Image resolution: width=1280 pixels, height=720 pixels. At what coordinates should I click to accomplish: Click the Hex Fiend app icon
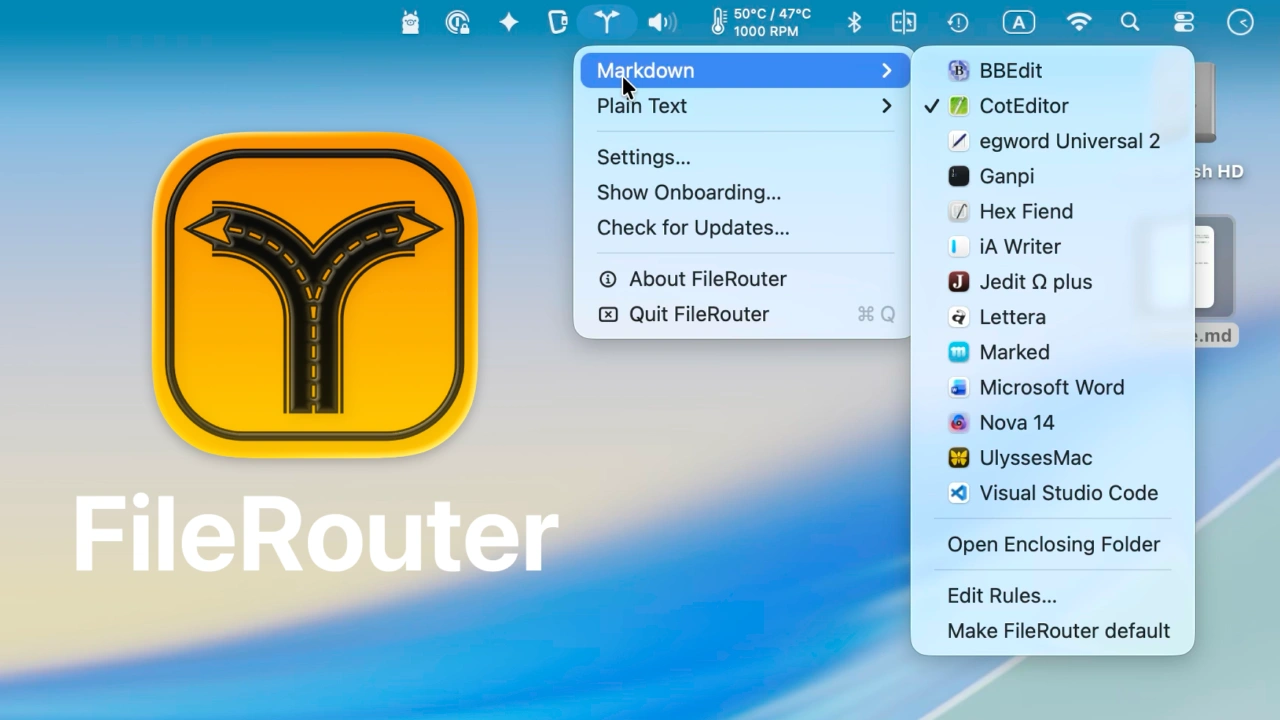coord(959,211)
